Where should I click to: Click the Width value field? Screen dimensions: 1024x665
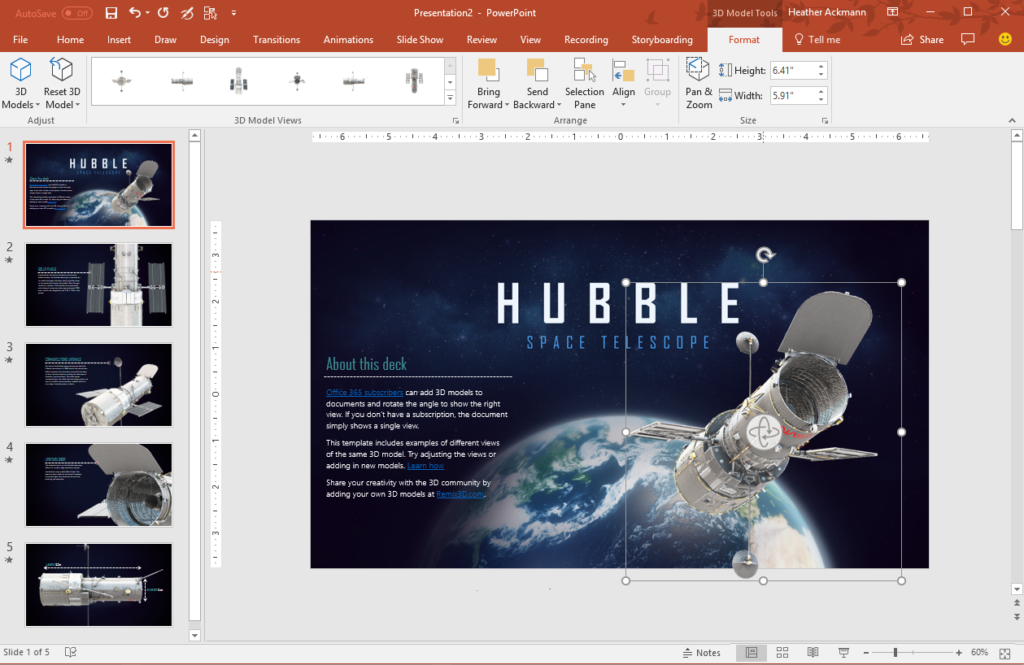click(792, 95)
